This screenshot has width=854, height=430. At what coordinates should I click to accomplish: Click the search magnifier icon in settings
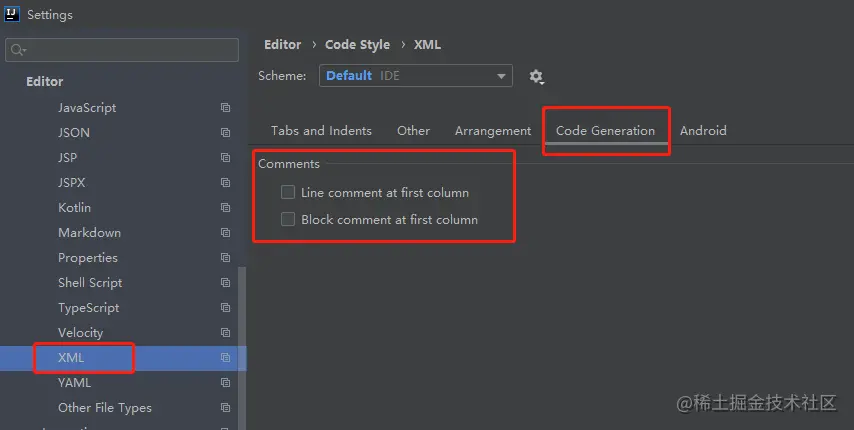pyautogui.click(x=17, y=50)
